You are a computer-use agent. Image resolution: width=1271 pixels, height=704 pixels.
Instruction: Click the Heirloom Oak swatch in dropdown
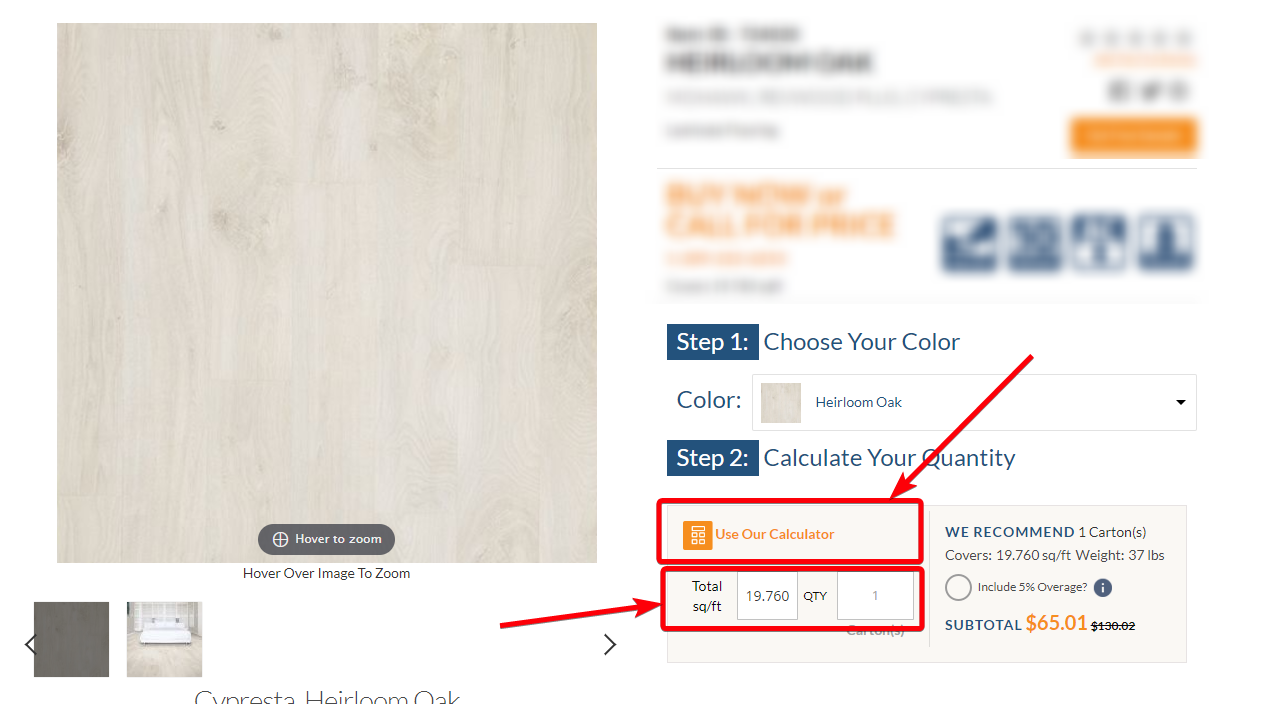pyautogui.click(x=780, y=402)
